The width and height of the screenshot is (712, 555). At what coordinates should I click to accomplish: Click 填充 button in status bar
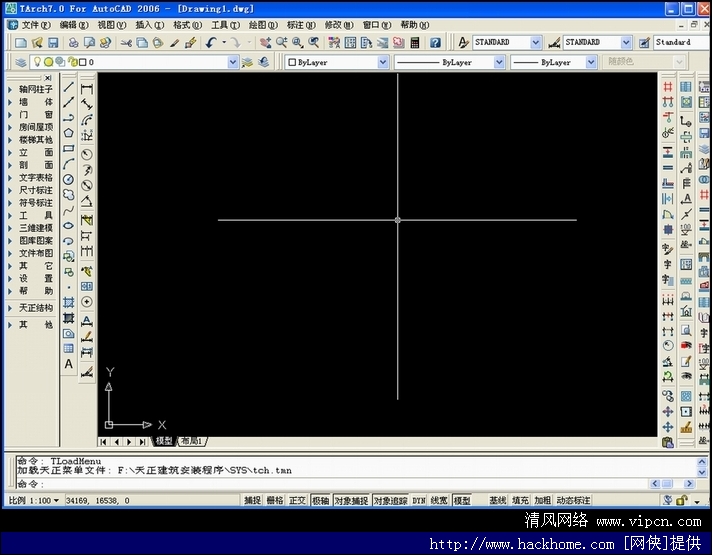(520, 500)
